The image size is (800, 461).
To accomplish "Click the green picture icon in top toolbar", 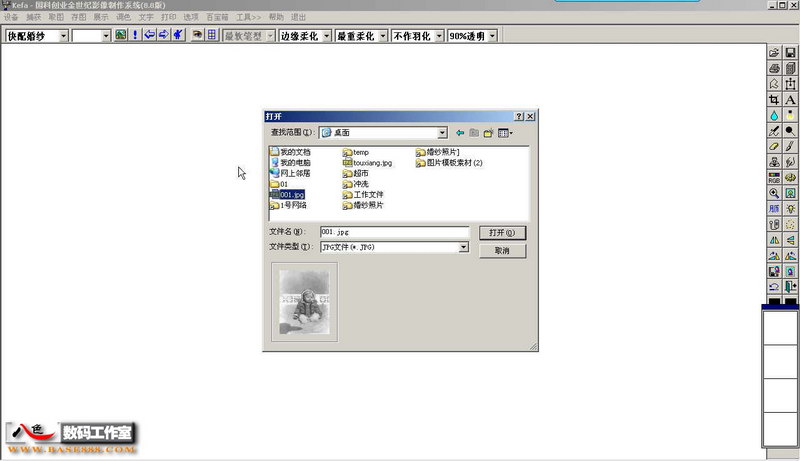I will (120, 35).
